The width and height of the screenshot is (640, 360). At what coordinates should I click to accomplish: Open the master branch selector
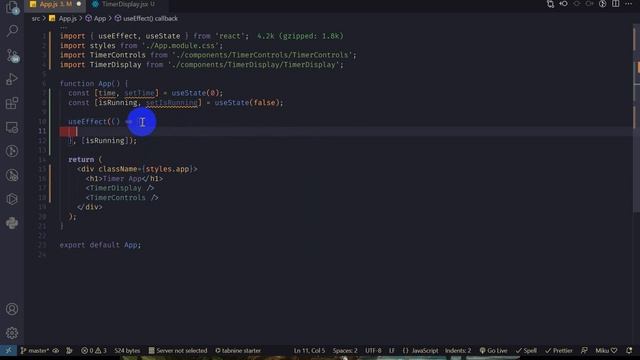[35, 351]
